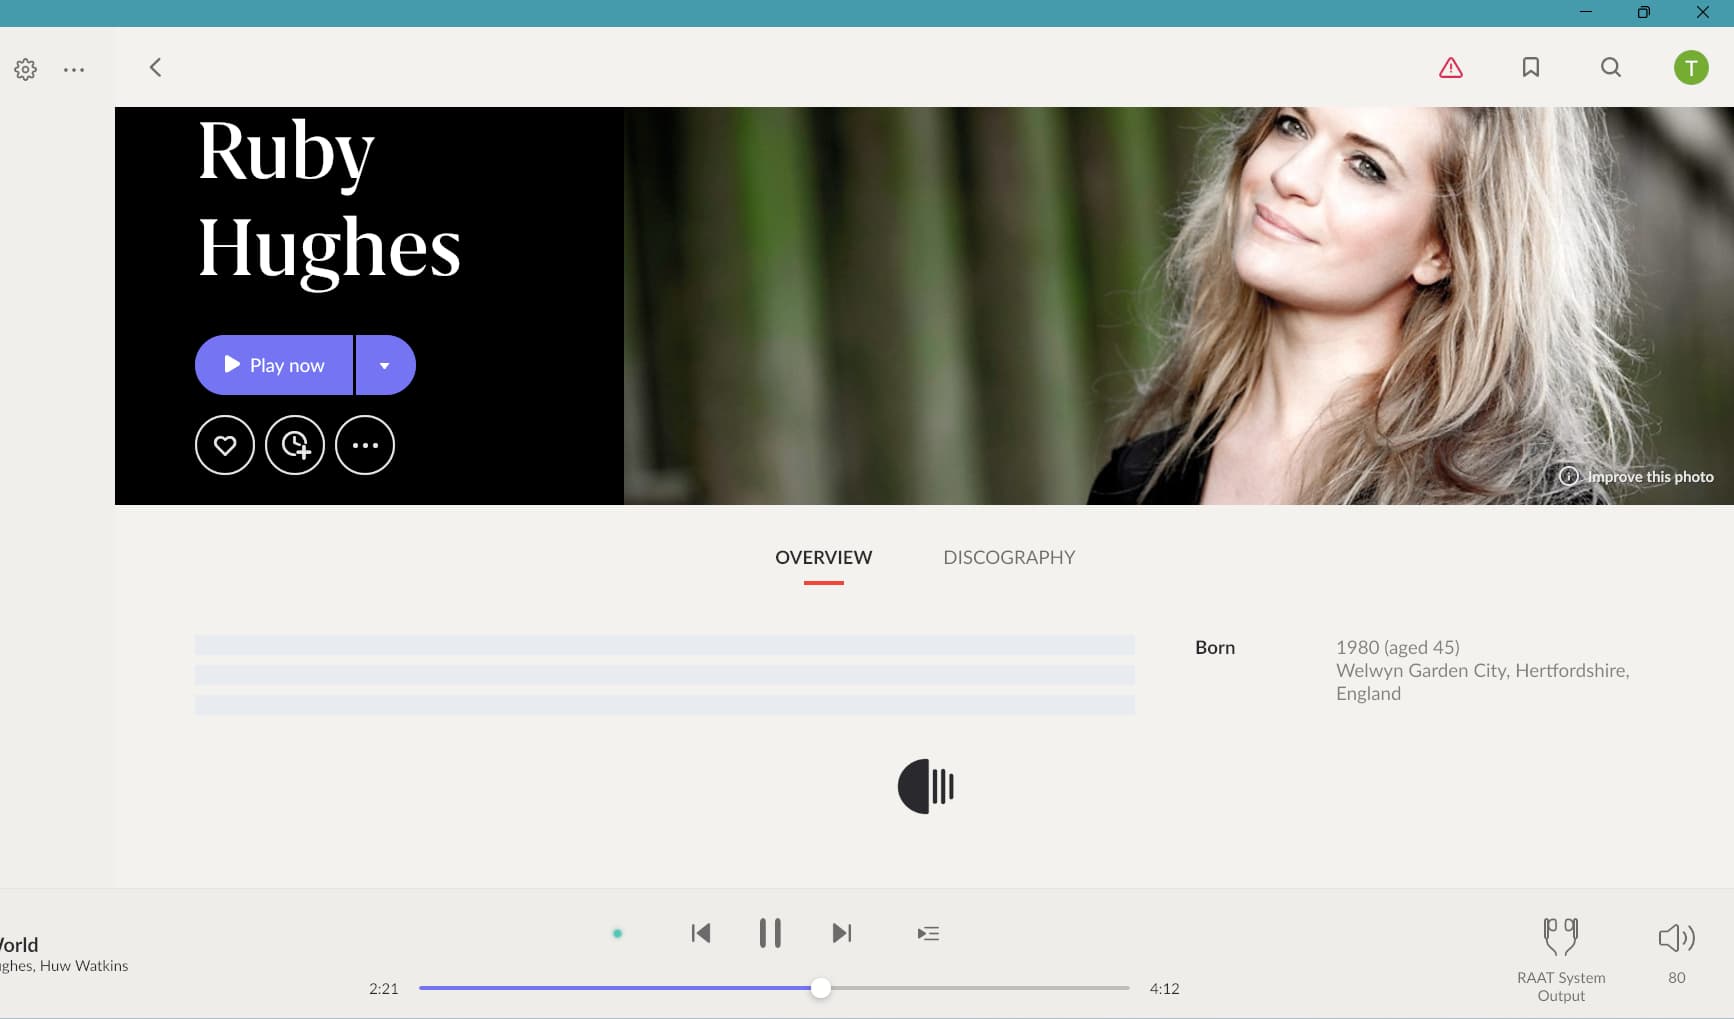Viewport: 1734px width, 1019px height.
Task: Click Improve this photo link
Action: [1649, 477]
